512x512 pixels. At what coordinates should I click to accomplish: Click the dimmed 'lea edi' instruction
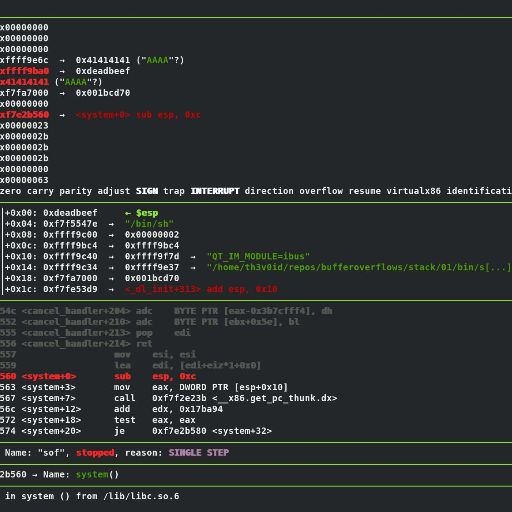[x=187, y=365]
